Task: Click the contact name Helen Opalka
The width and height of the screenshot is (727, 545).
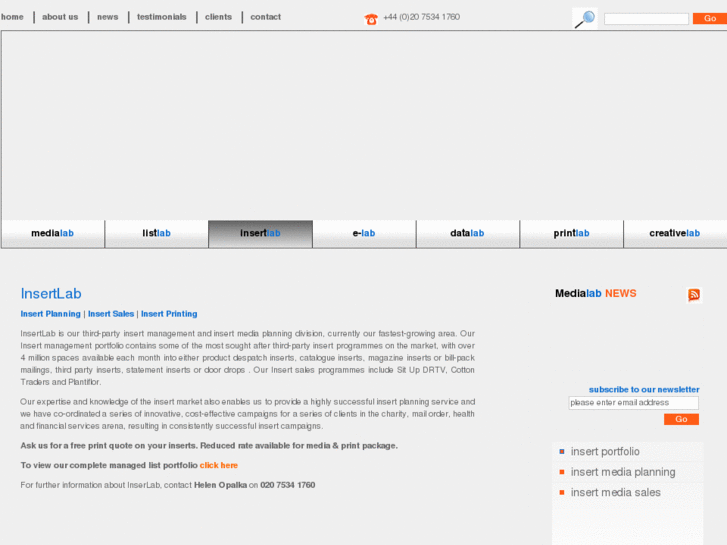Action: [220, 485]
